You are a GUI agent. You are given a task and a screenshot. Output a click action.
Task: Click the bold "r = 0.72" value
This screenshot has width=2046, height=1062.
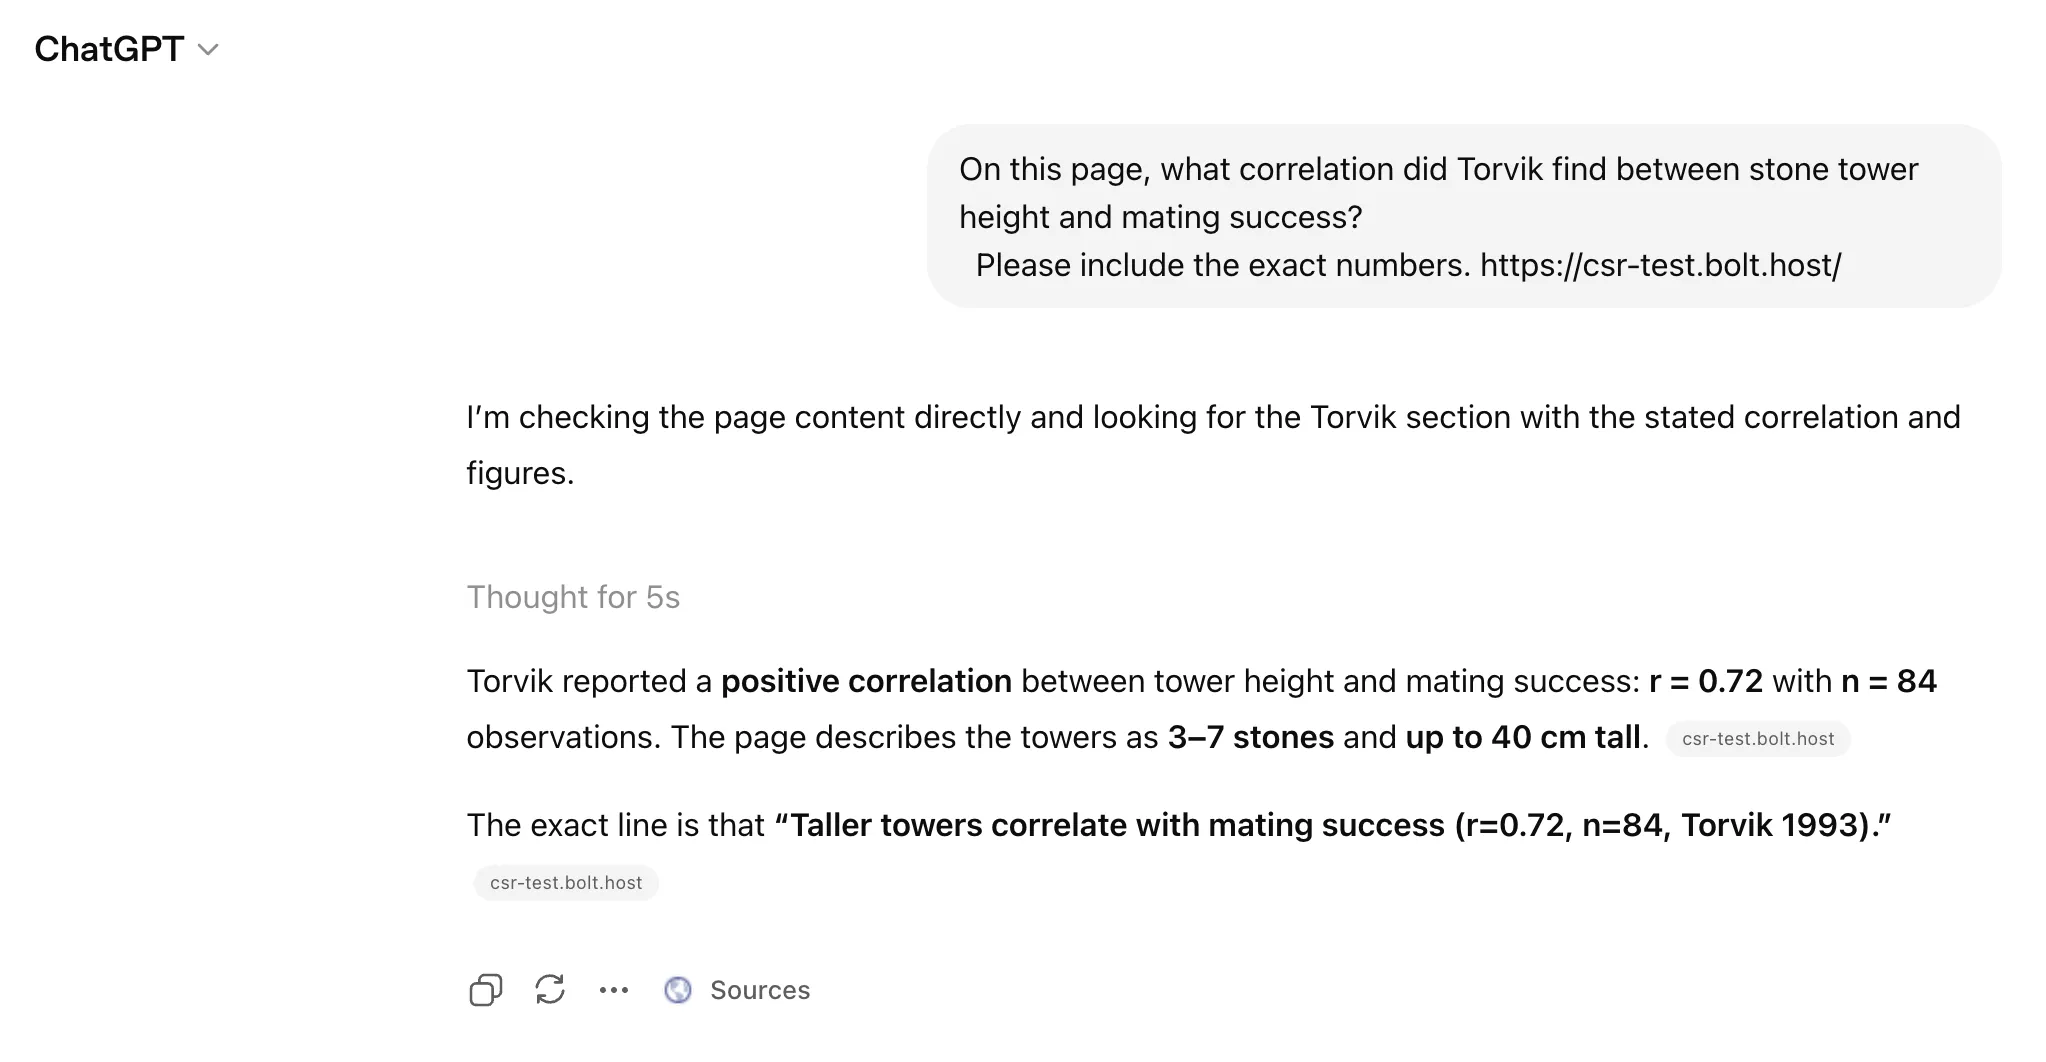click(1705, 681)
